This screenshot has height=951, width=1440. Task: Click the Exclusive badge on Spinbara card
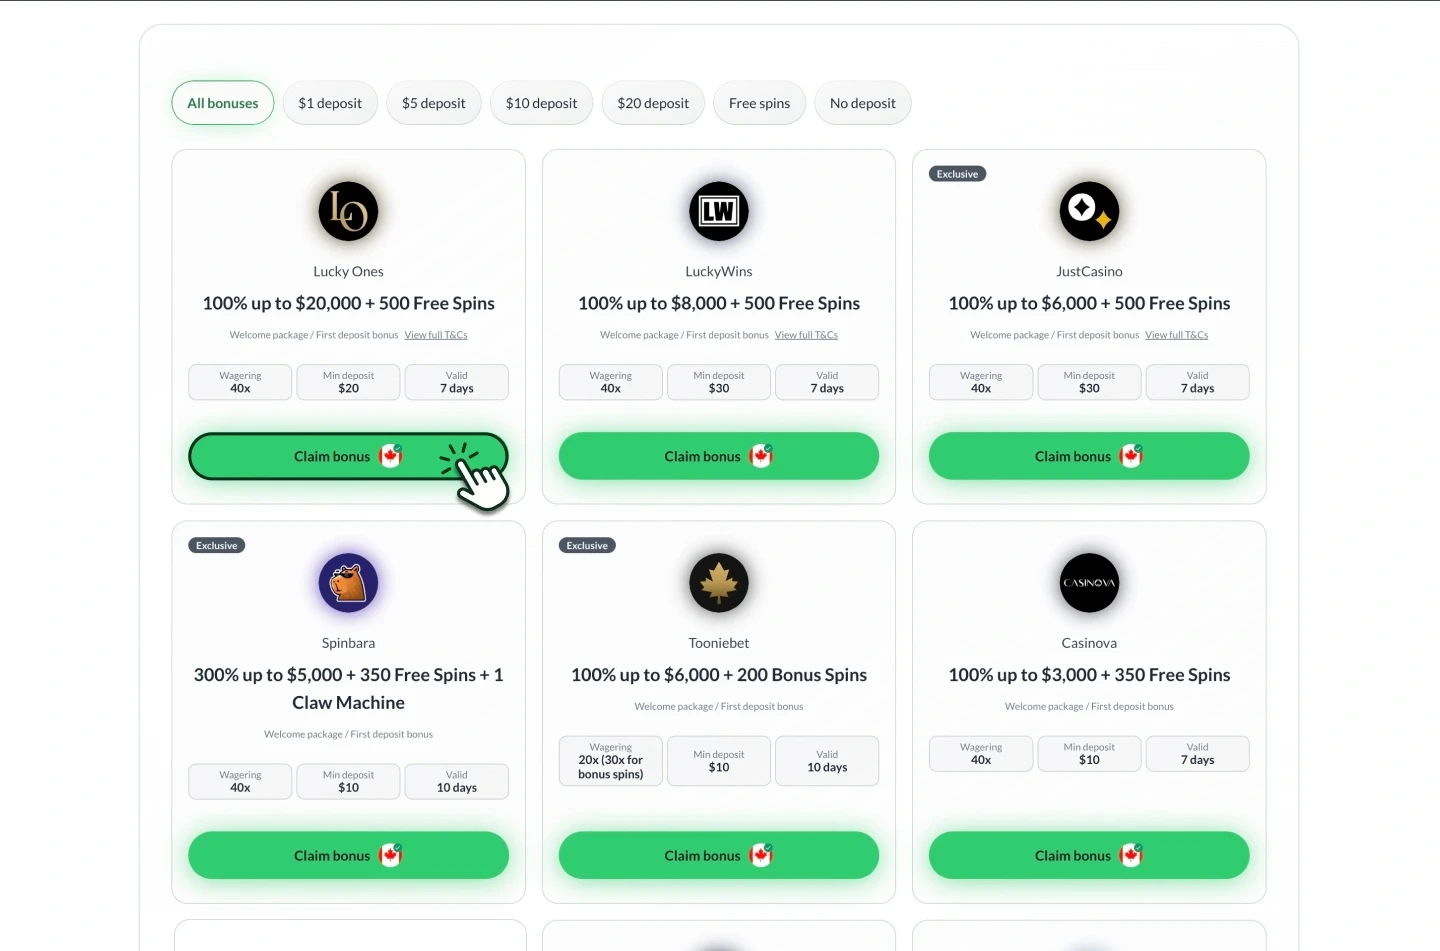(x=217, y=546)
